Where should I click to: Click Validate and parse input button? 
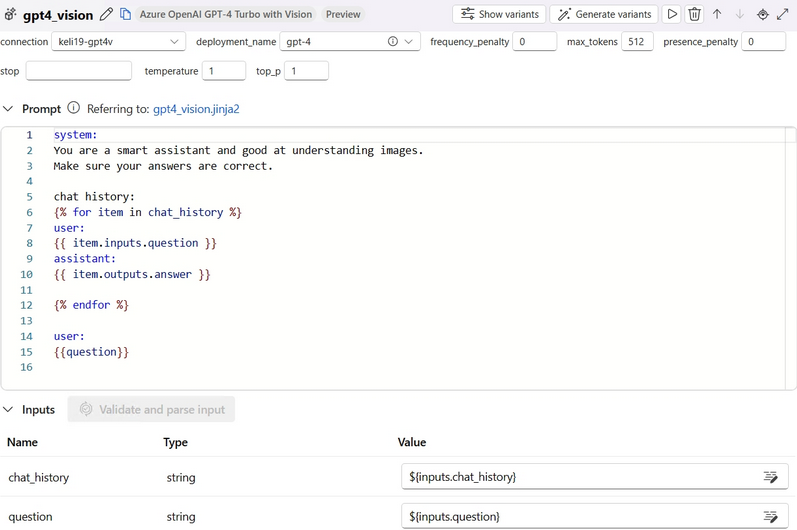pos(151,409)
